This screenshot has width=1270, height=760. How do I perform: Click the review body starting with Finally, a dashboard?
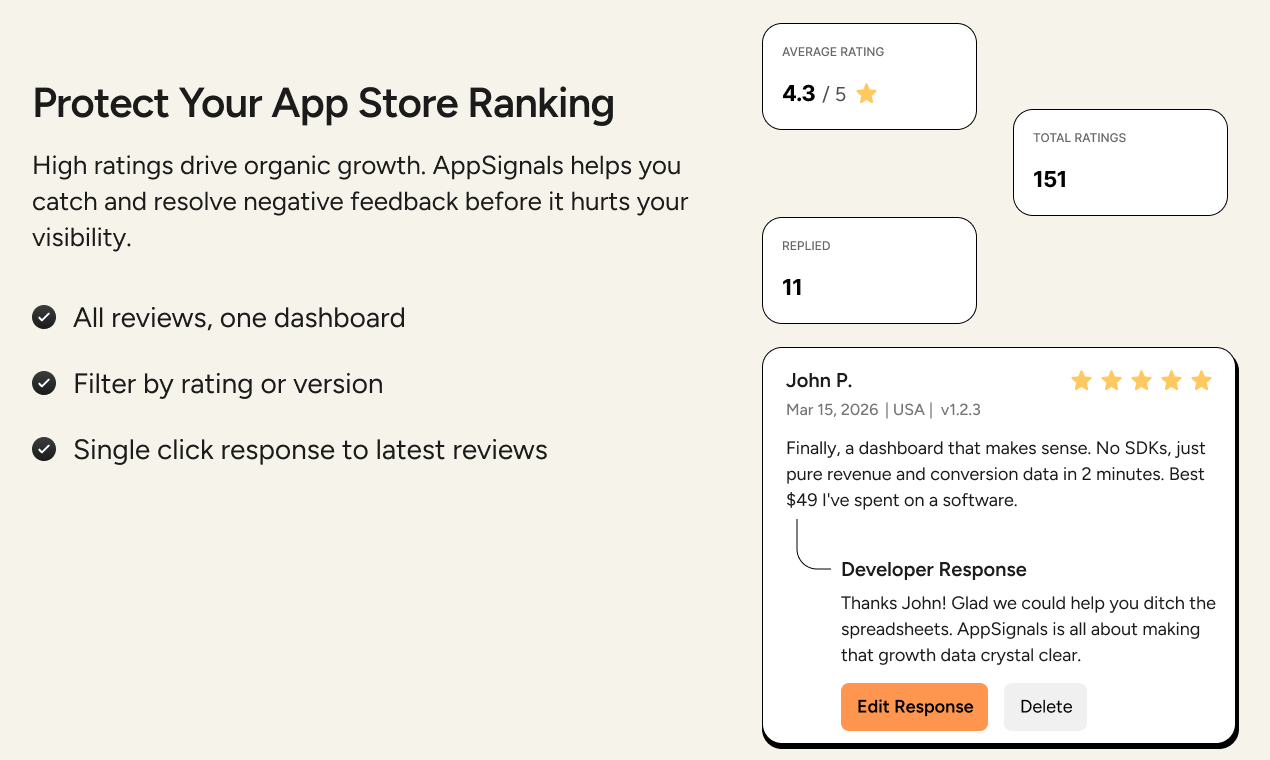tap(996, 474)
